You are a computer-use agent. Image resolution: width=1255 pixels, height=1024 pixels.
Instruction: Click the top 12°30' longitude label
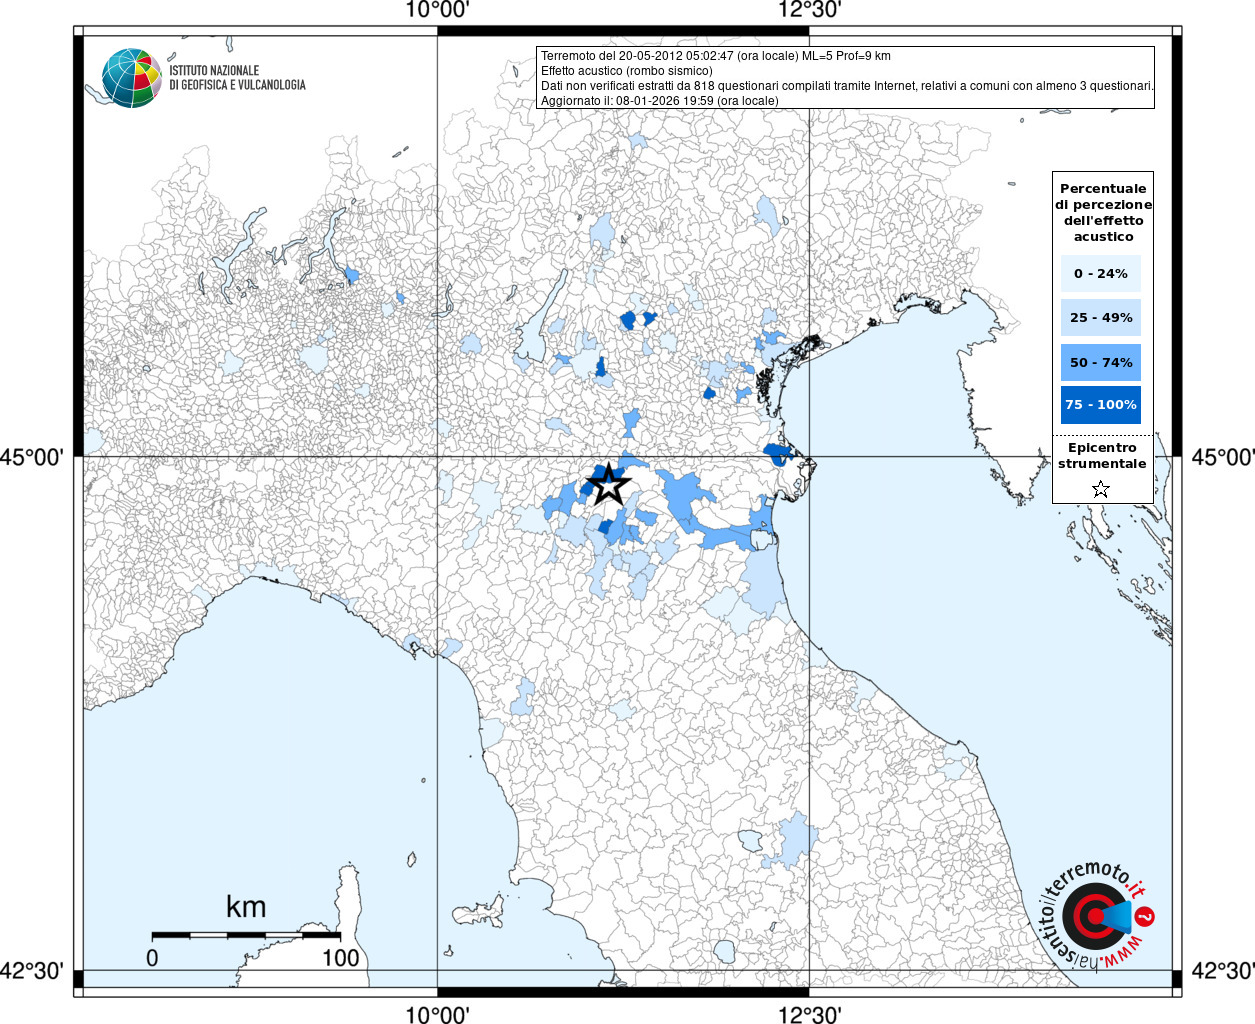pos(809,10)
